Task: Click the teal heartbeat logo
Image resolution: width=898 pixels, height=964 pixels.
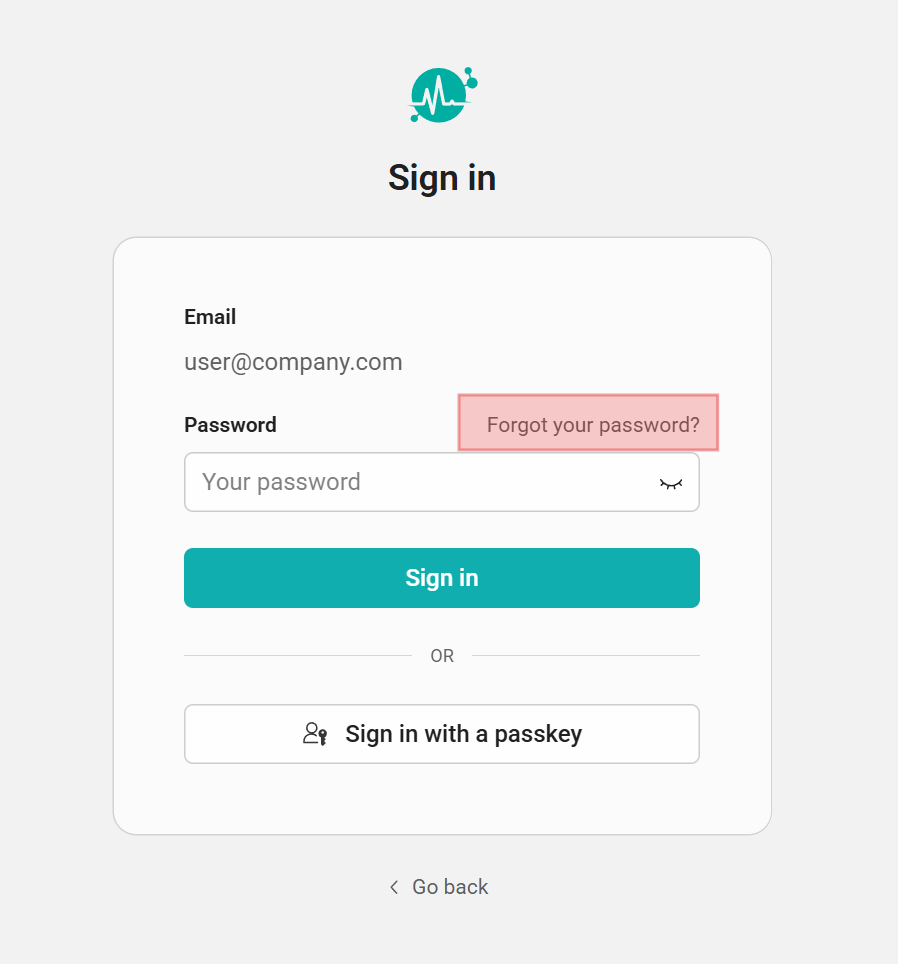Action: (x=439, y=96)
